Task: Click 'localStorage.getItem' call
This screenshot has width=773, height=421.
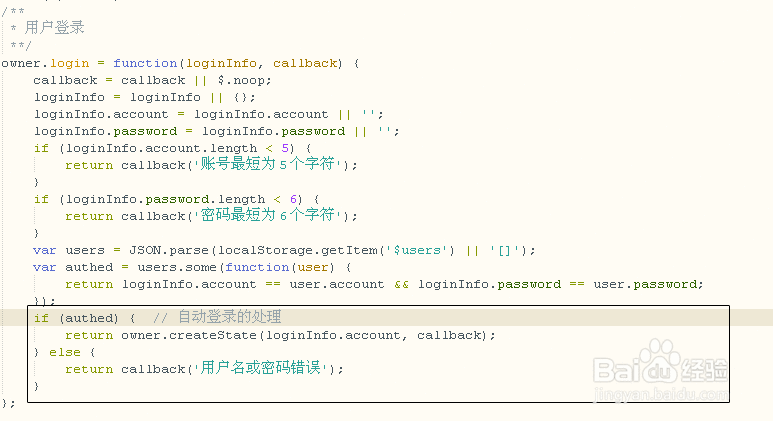Action: pos(298,250)
